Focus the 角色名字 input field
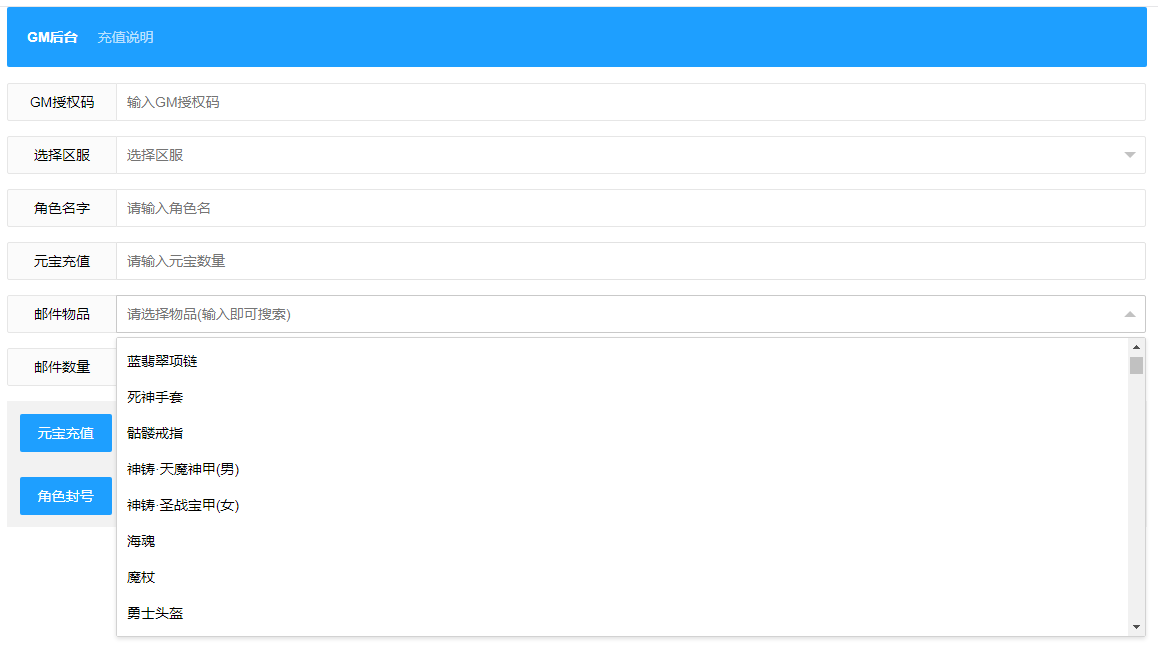 pyautogui.click(x=630, y=208)
